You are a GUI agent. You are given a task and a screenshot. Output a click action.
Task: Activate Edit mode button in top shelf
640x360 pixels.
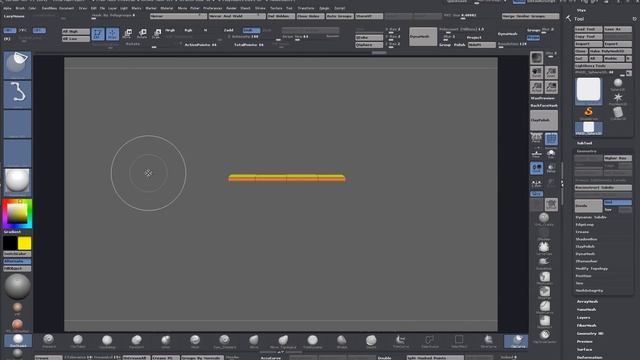[98, 34]
